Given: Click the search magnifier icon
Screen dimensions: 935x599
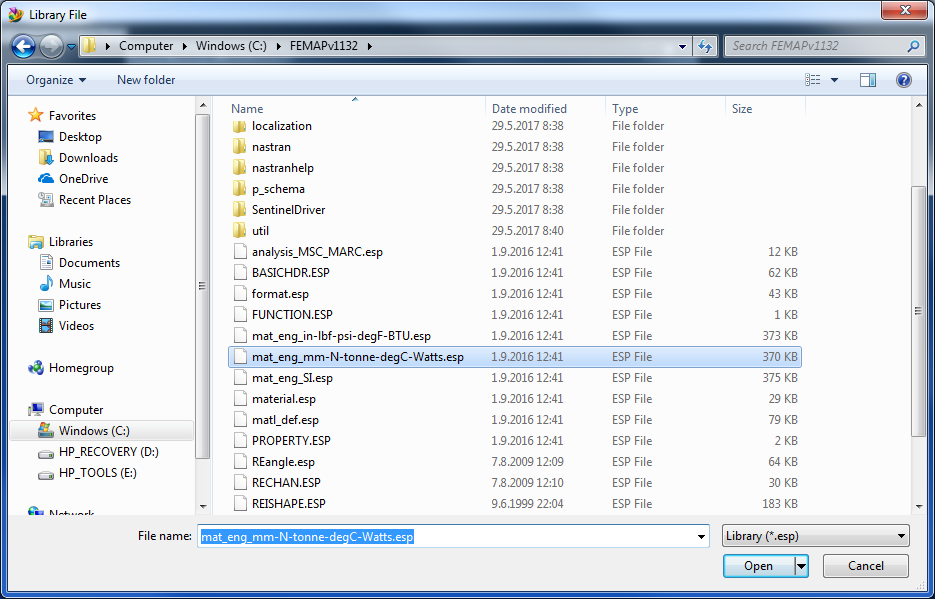Looking at the screenshot, I should coord(913,46).
